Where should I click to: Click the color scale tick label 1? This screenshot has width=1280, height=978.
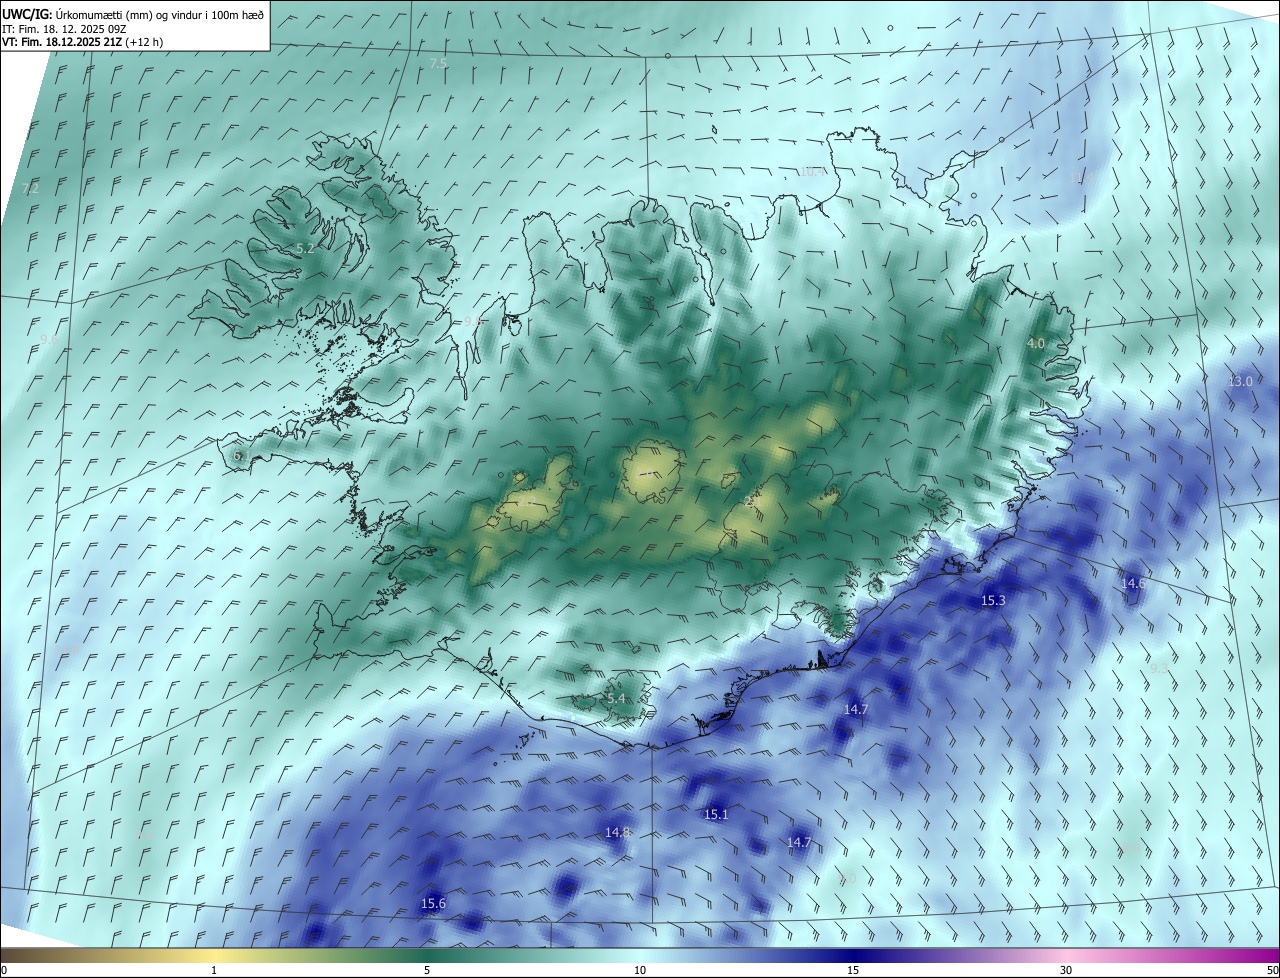tap(214, 970)
